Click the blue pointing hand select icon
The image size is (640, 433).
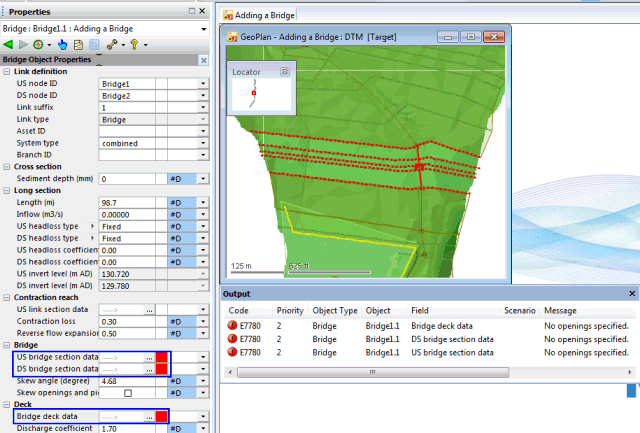click(62, 44)
